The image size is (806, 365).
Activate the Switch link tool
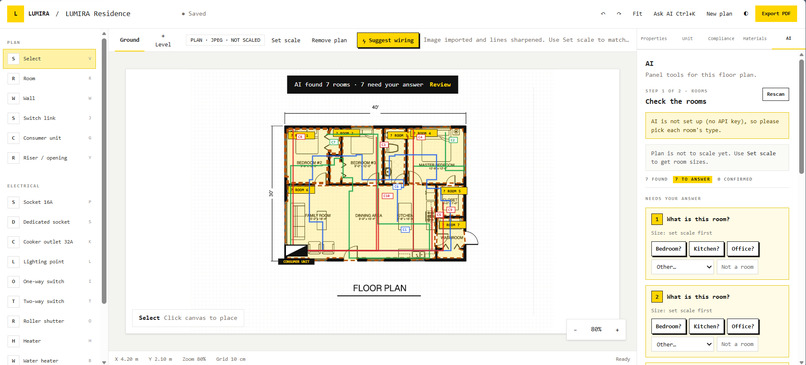click(49, 118)
